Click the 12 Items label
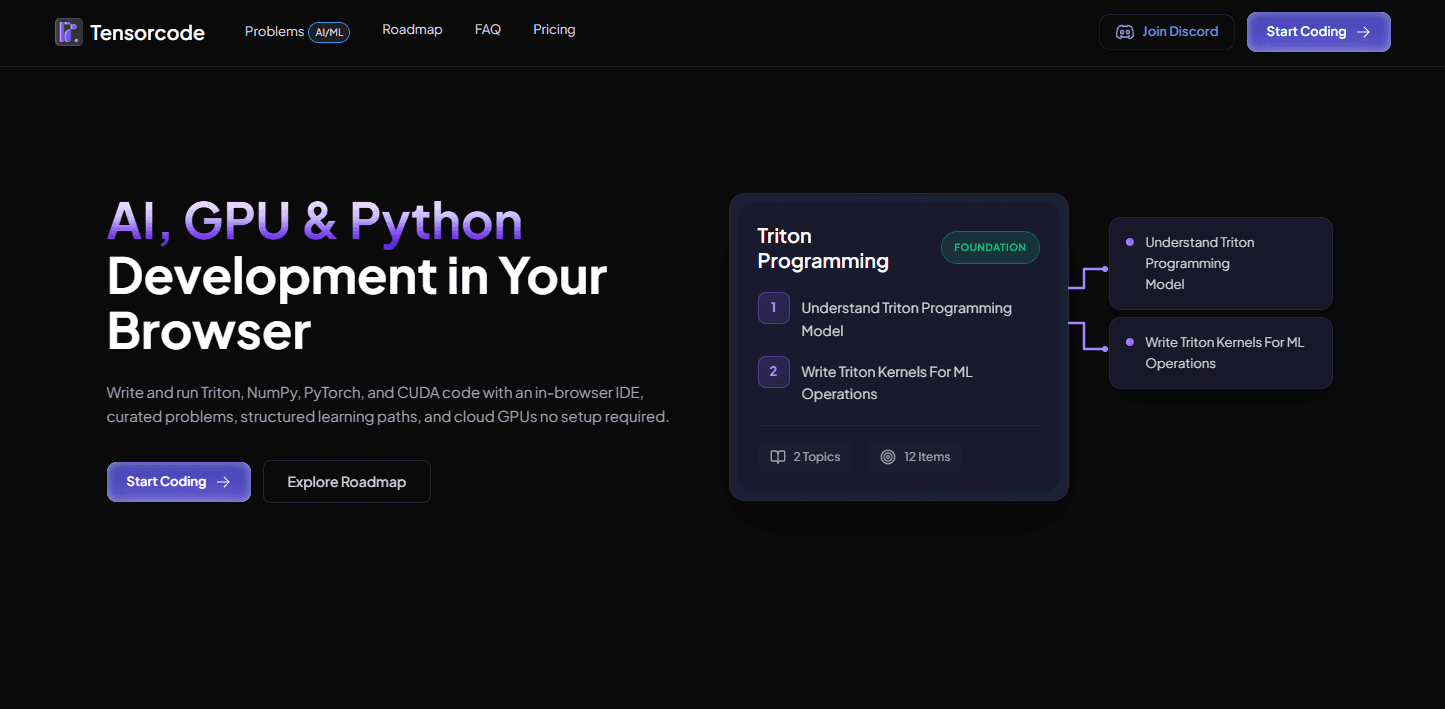 tap(927, 457)
